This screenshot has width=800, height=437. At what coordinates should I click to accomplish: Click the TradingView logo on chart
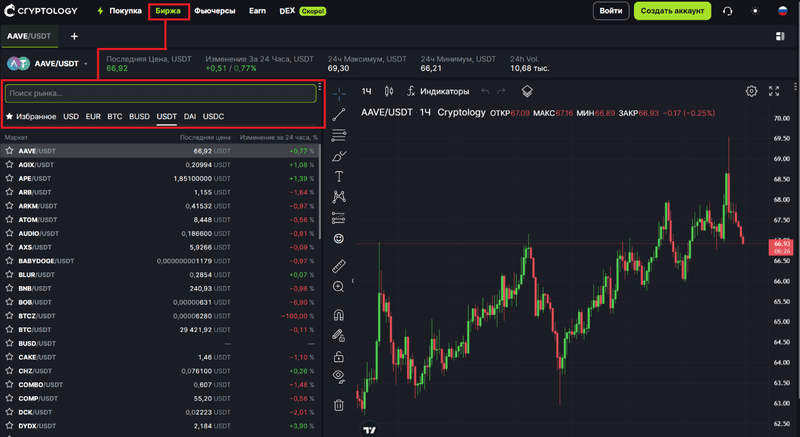tap(370, 430)
